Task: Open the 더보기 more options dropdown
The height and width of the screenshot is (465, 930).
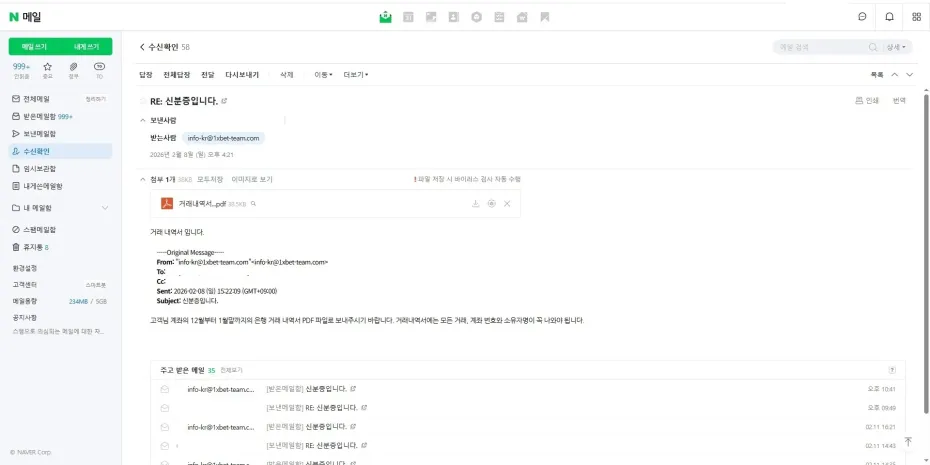Action: [x=356, y=75]
